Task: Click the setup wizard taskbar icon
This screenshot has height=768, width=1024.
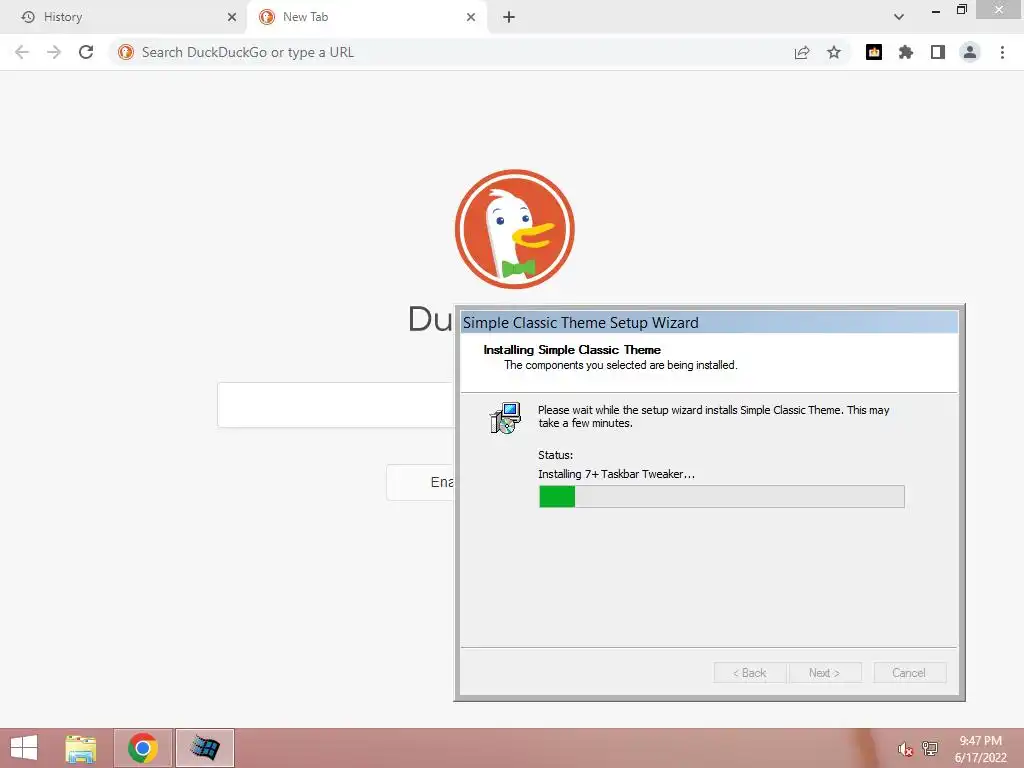Action: click(204, 748)
